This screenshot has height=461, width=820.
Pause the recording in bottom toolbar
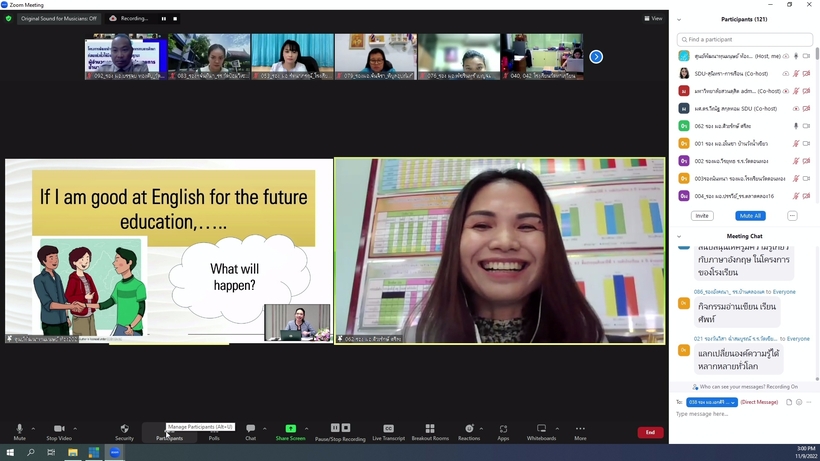(335, 428)
